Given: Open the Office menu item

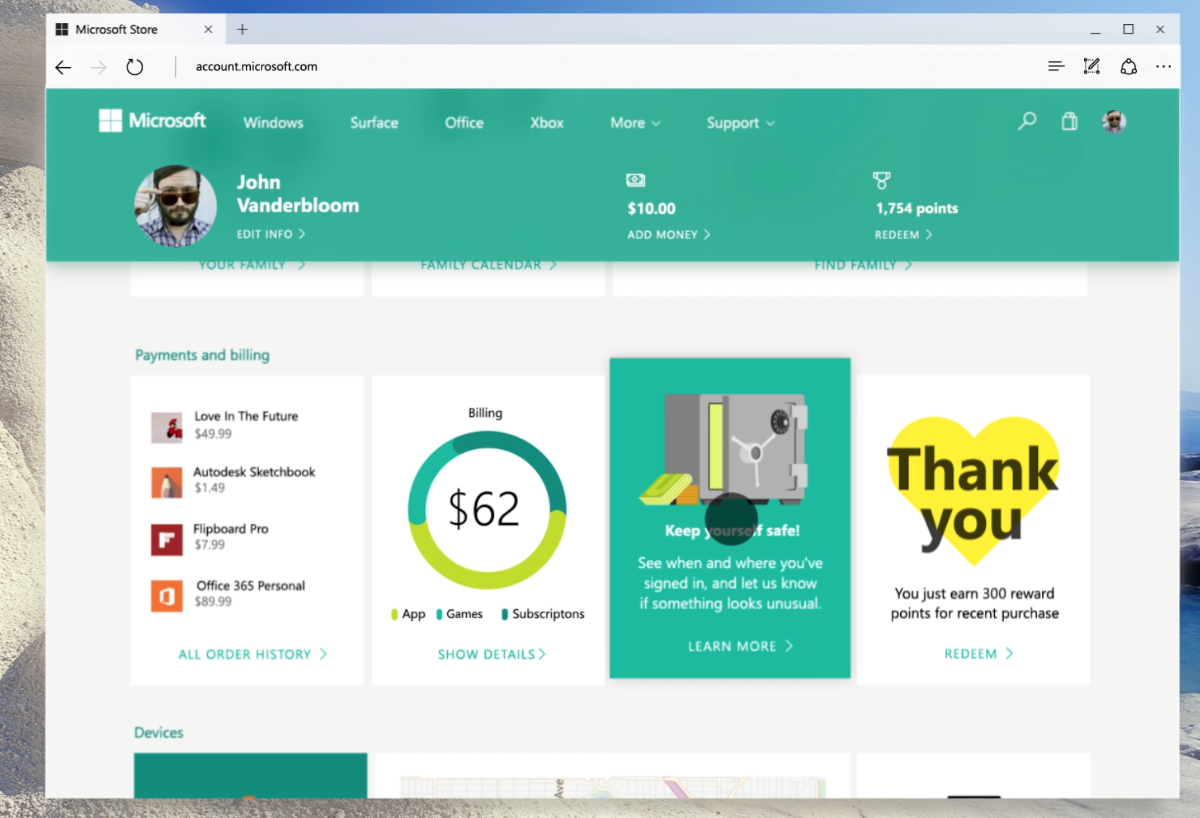Looking at the screenshot, I should (464, 123).
